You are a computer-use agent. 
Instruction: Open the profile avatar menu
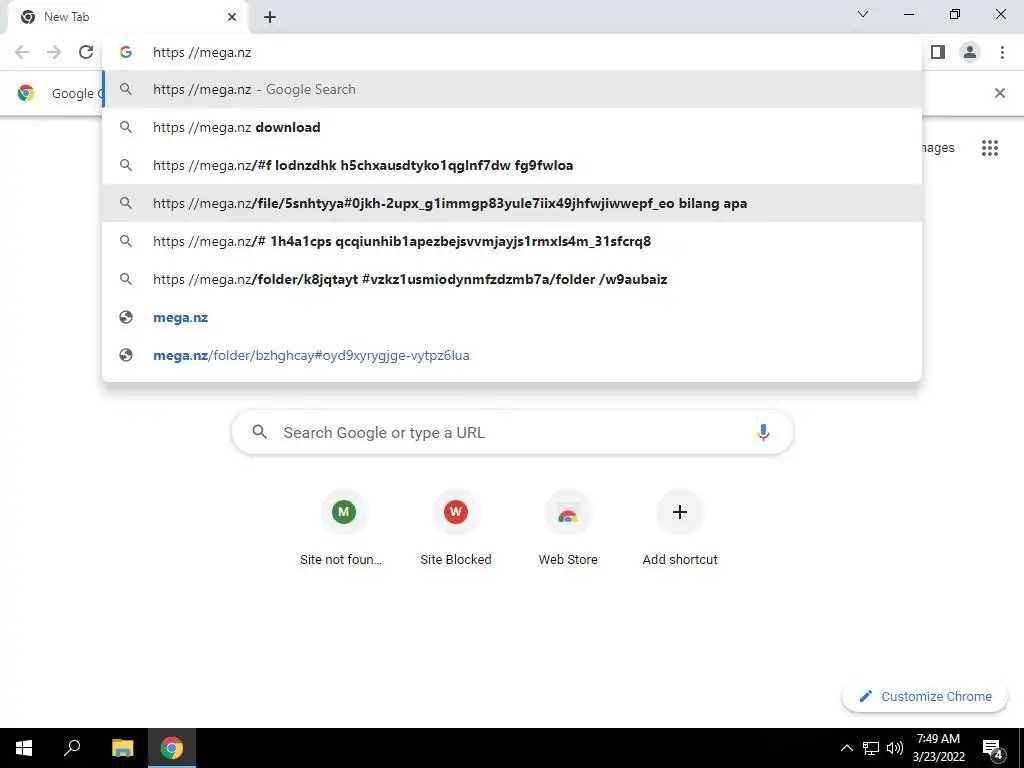[x=970, y=52]
